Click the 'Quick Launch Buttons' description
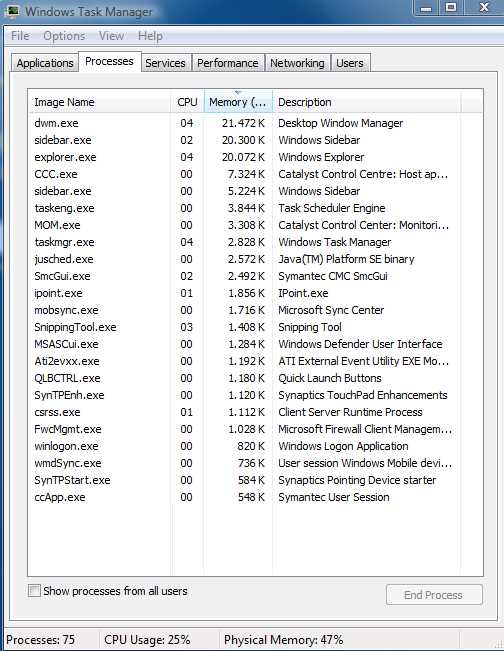Image resolution: width=504 pixels, height=651 pixels. pos(330,378)
